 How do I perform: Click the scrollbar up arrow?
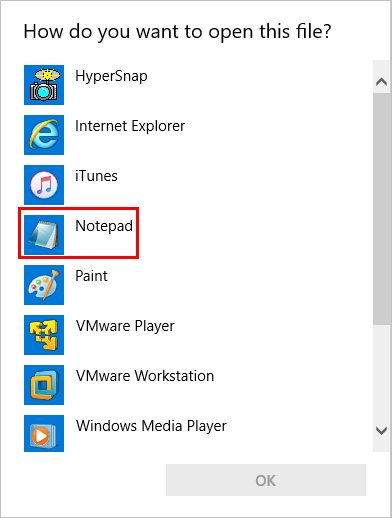pyautogui.click(x=381, y=82)
